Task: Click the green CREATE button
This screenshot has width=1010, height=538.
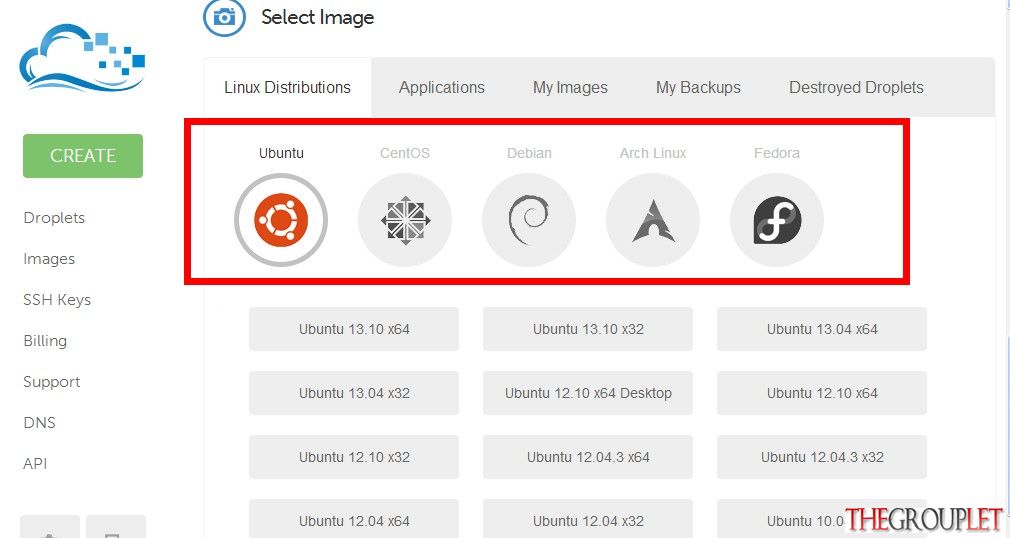Action: [x=83, y=156]
